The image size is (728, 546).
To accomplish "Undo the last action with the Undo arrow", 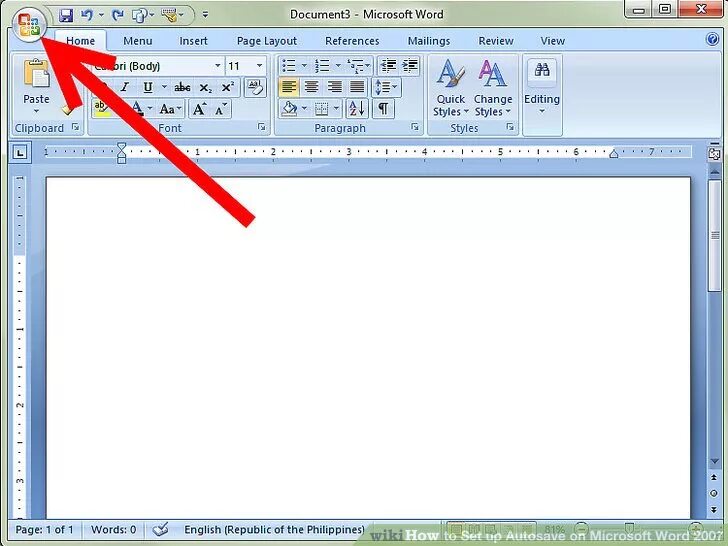I will coord(87,15).
